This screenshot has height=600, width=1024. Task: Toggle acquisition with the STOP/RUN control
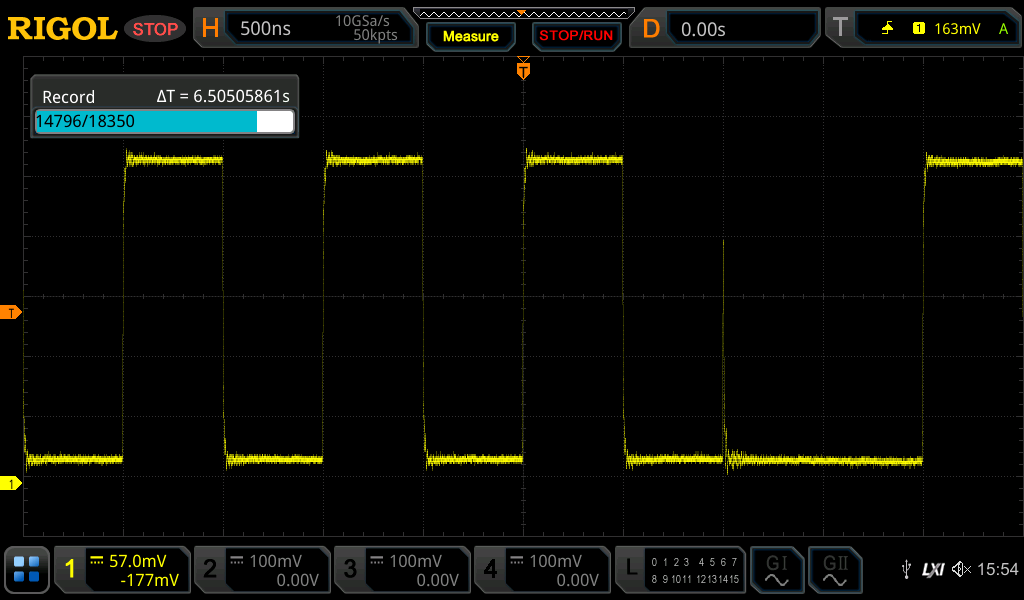576,35
